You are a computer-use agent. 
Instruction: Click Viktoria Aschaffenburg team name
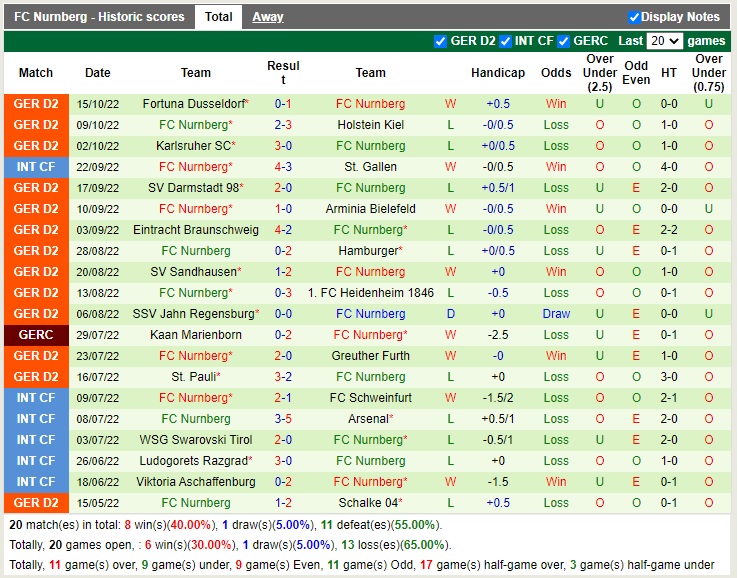click(x=196, y=482)
